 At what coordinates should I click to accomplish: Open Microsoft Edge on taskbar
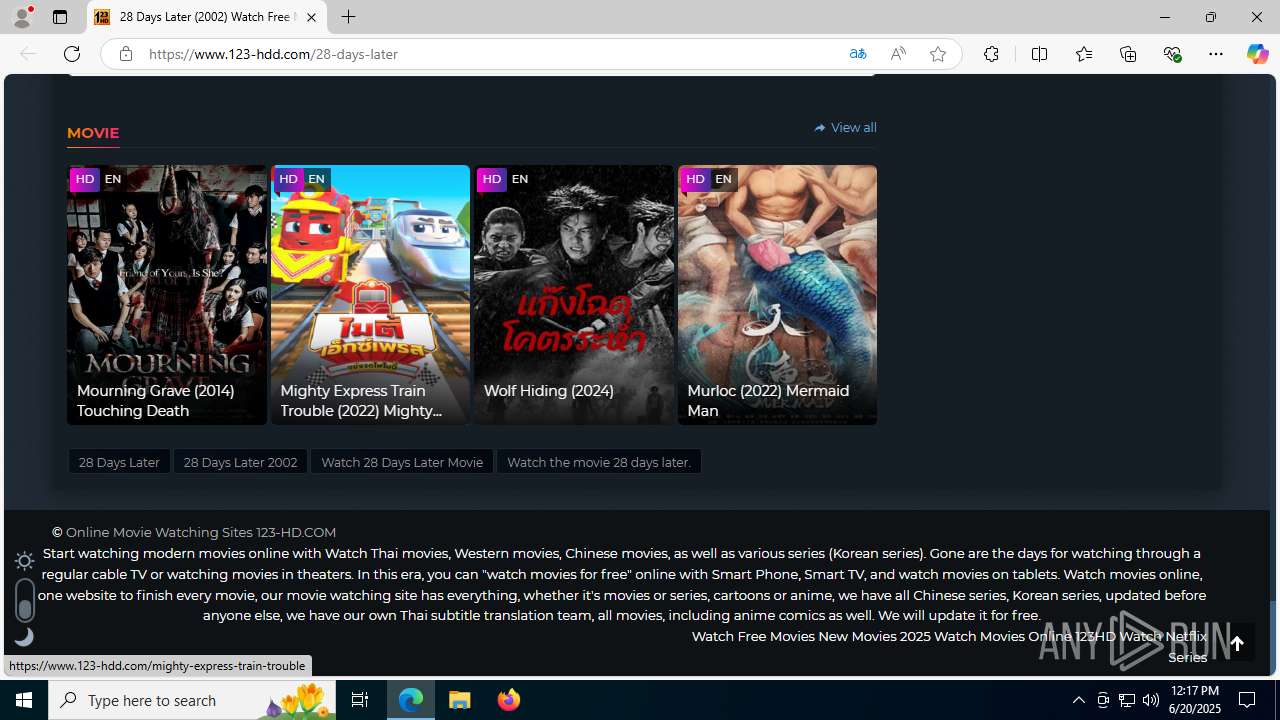point(411,700)
